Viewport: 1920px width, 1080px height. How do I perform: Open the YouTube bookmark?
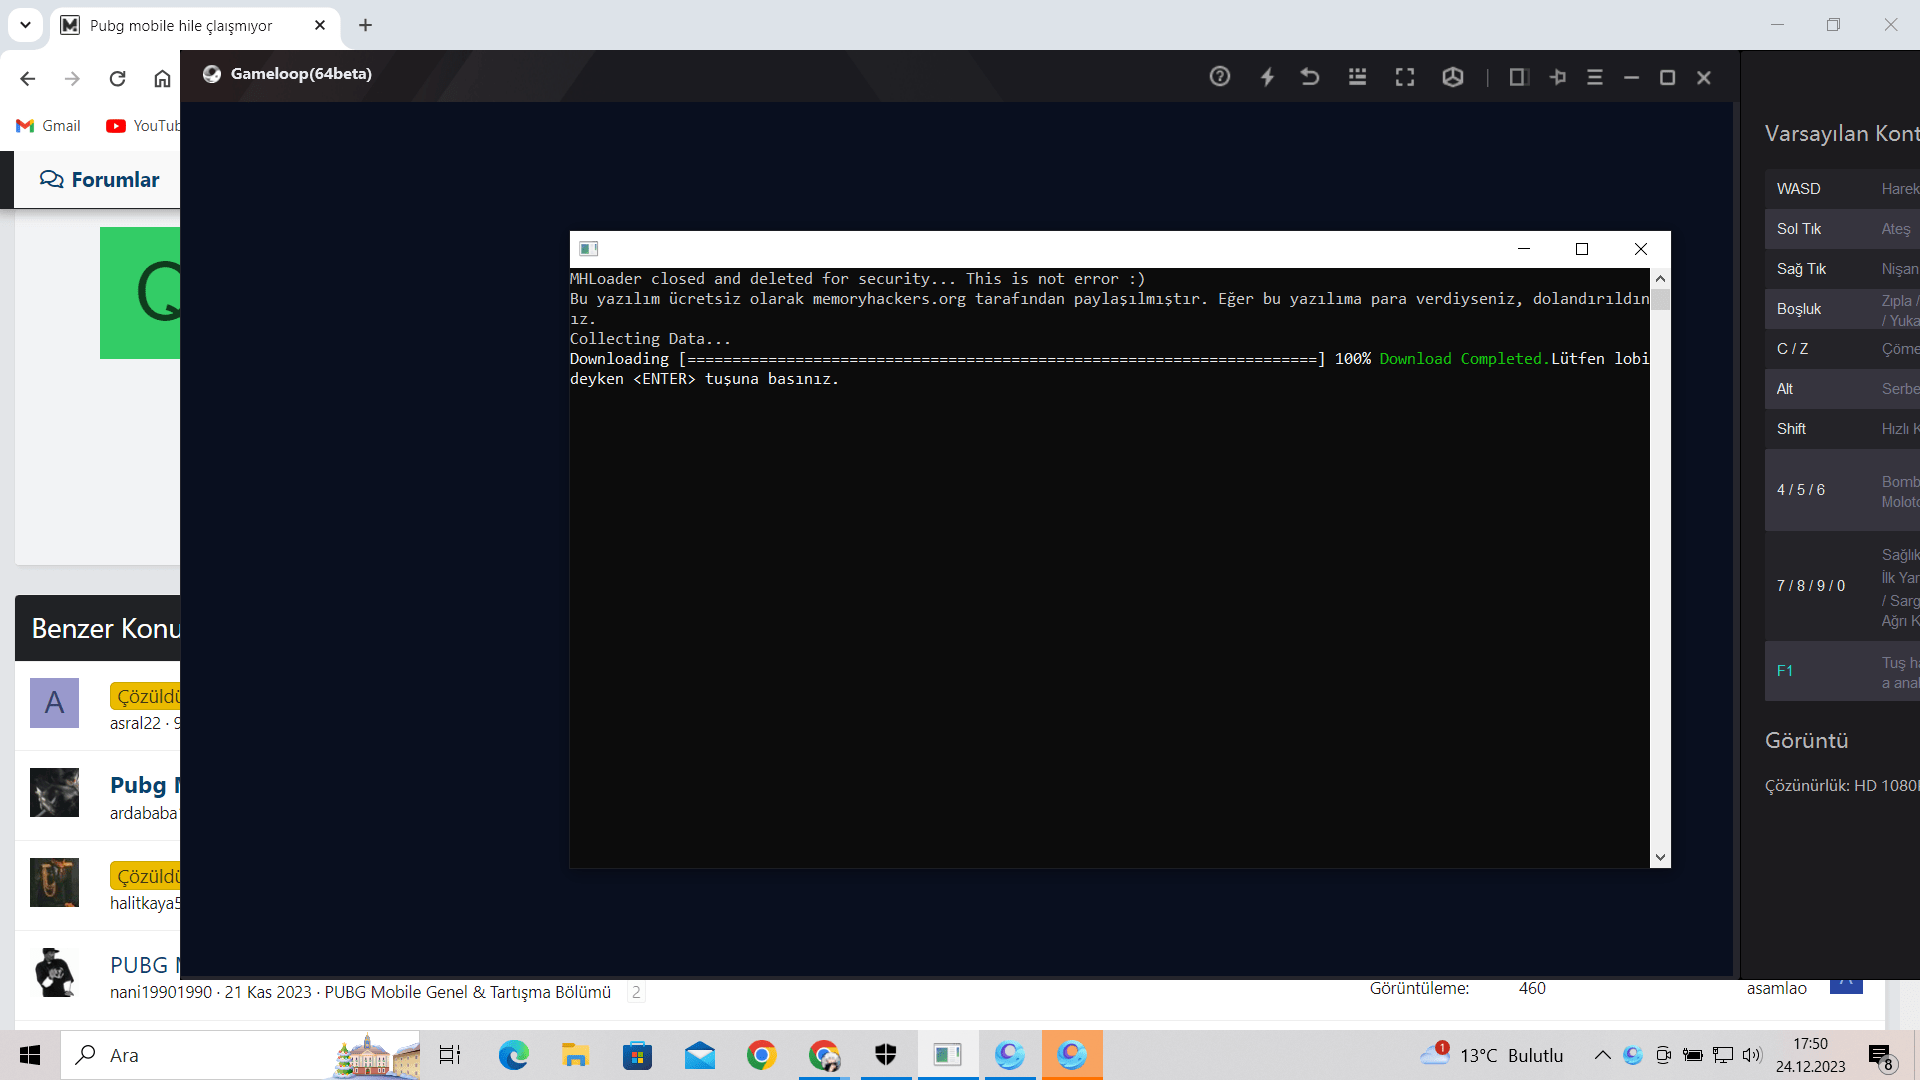coord(143,126)
